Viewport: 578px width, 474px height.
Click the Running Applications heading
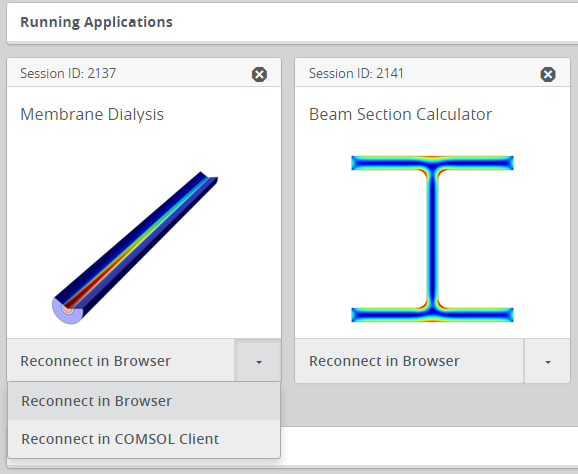point(96,22)
